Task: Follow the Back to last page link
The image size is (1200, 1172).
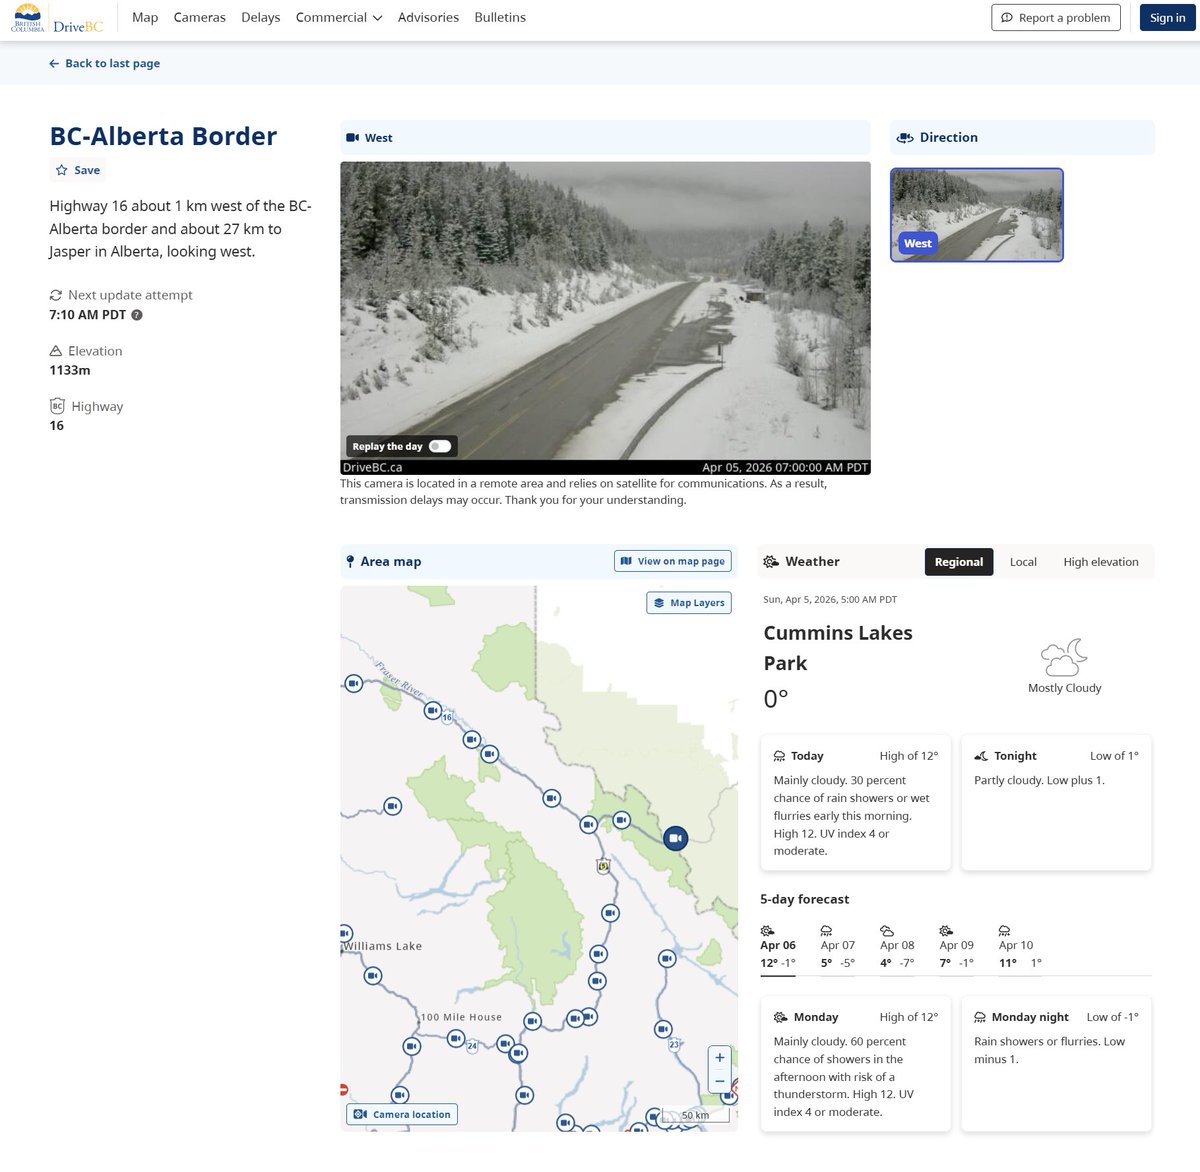Action: coord(104,63)
